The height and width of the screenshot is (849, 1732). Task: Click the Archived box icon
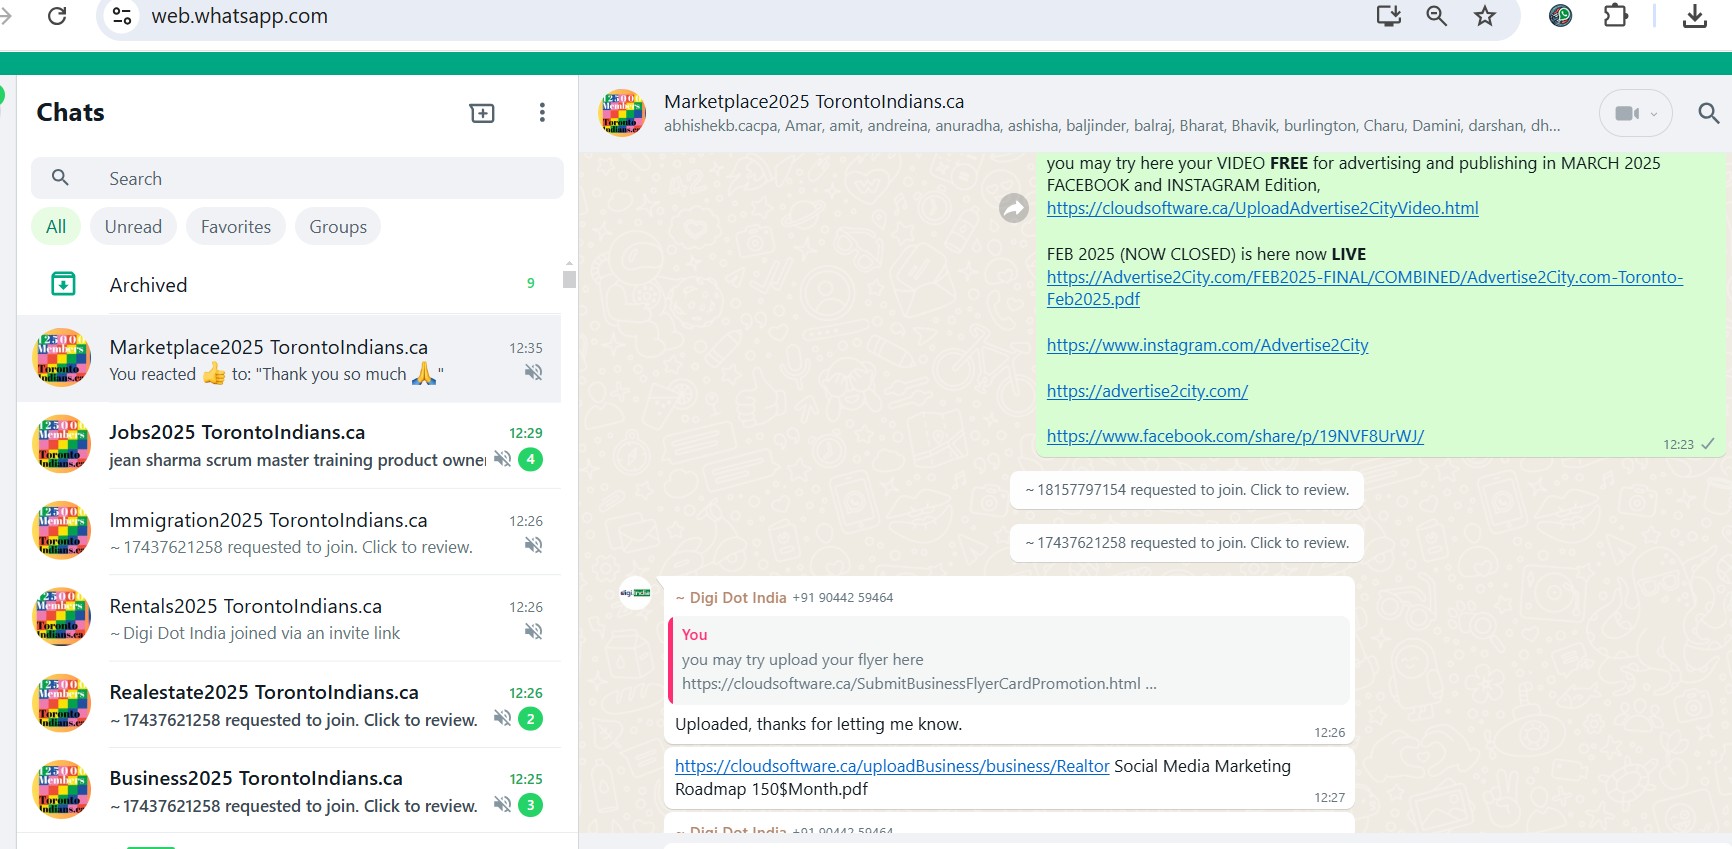pyautogui.click(x=63, y=285)
